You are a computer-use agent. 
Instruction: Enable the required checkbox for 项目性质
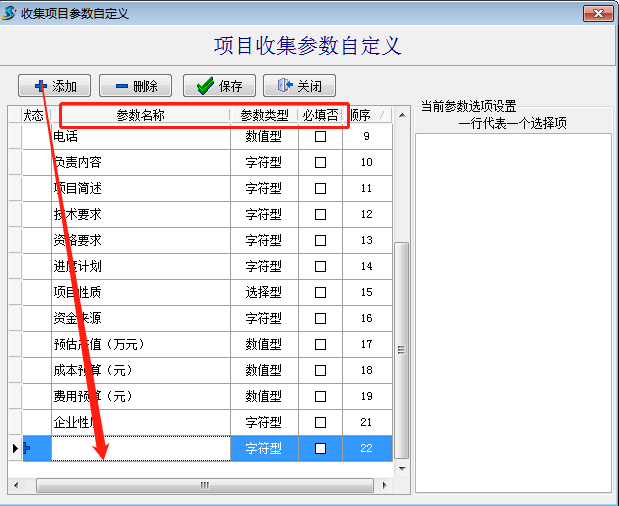click(321, 292)
